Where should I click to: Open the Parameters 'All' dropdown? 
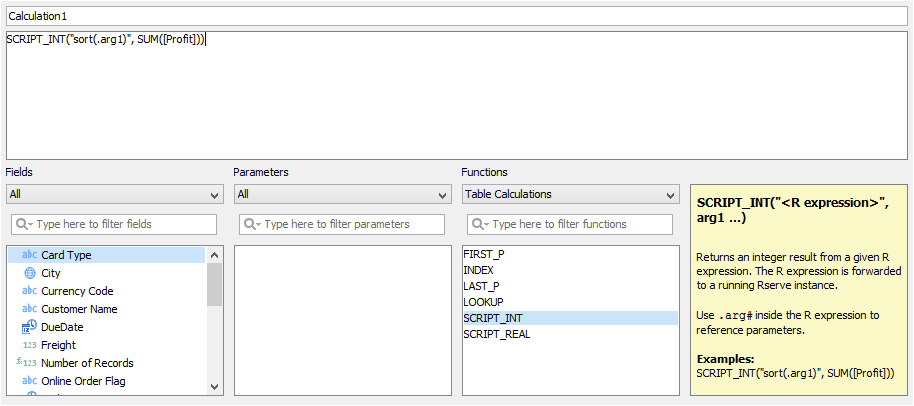point(342,194)
